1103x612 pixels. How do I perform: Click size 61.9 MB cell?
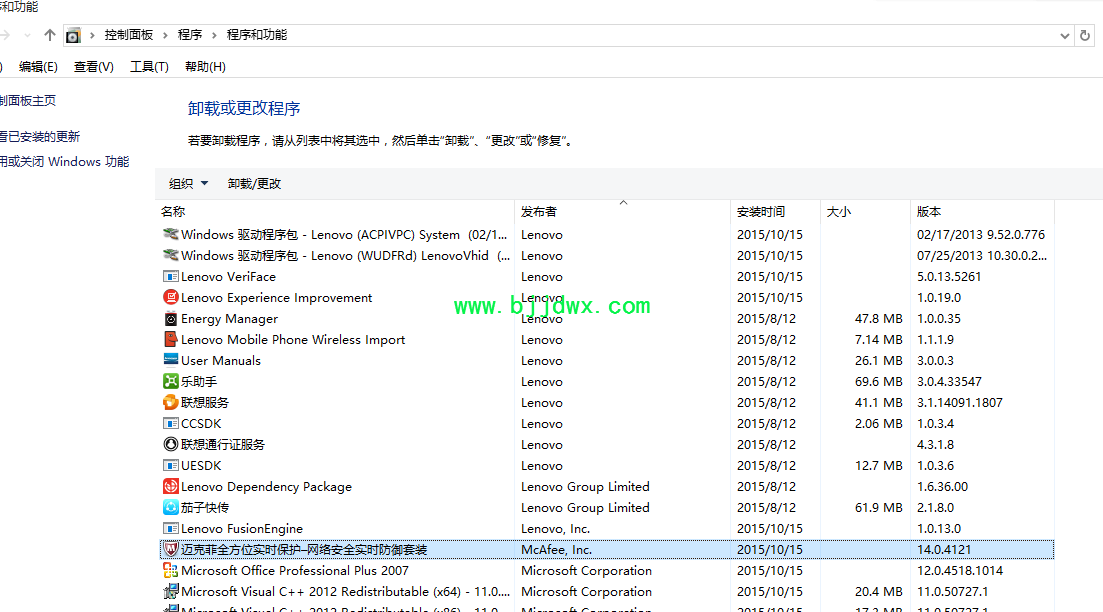click(879, 507)
